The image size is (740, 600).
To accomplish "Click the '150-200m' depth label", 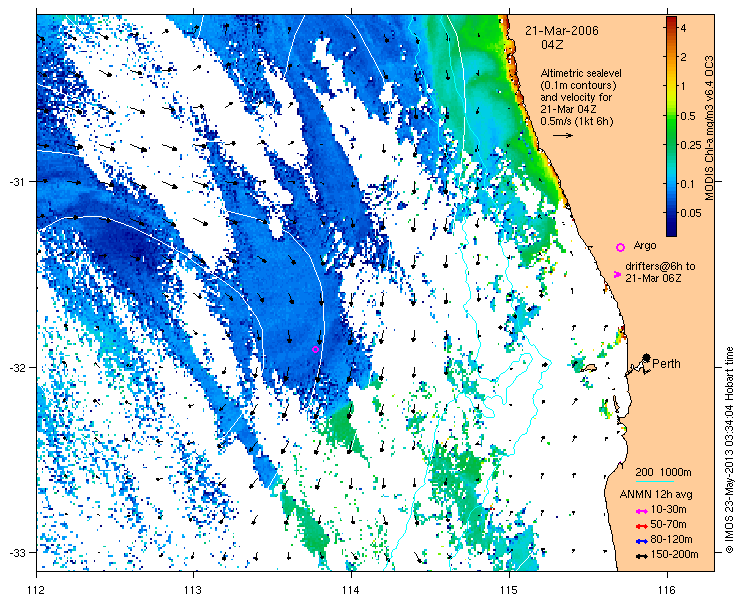I will [674, 555].
